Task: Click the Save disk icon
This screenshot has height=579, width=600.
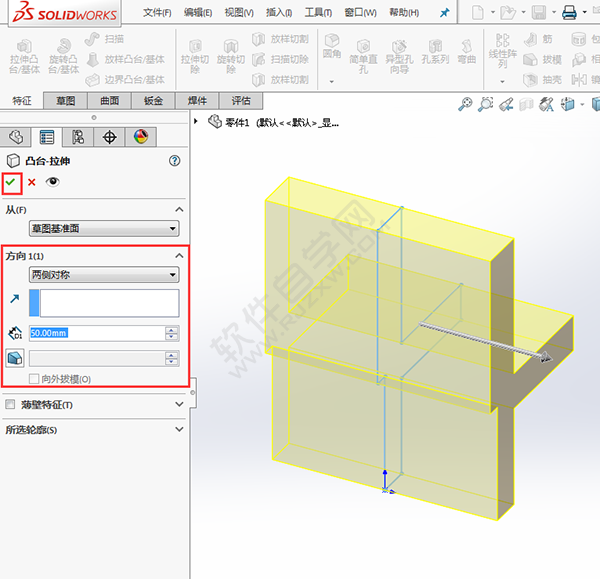Action: coord(539,12)
